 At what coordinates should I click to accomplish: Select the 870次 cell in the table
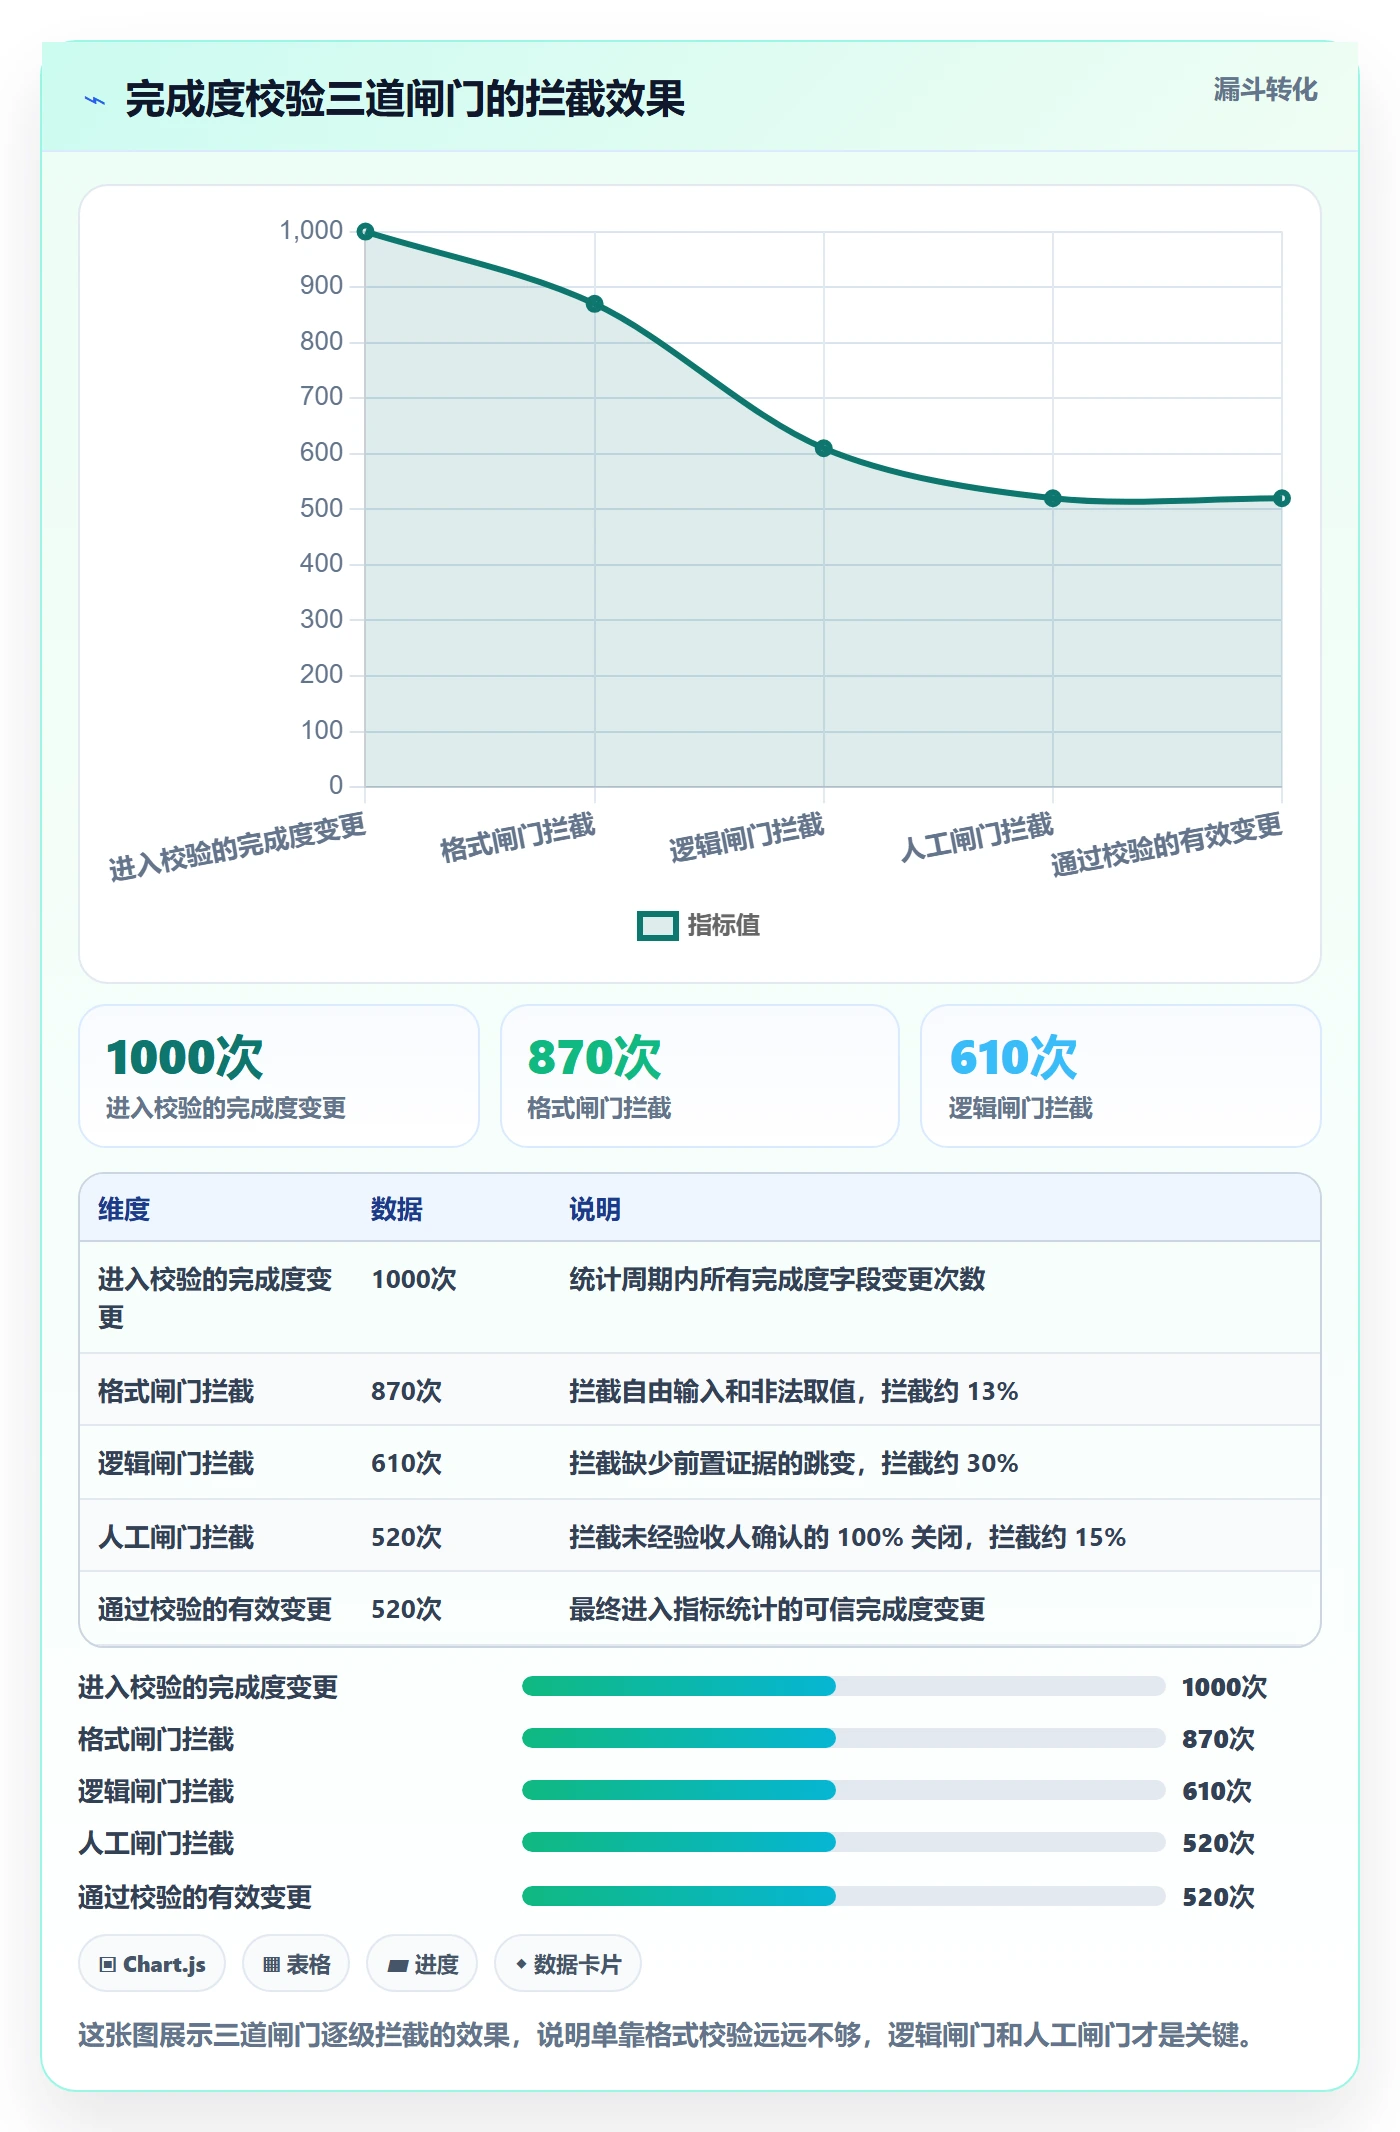[407, 1391]
